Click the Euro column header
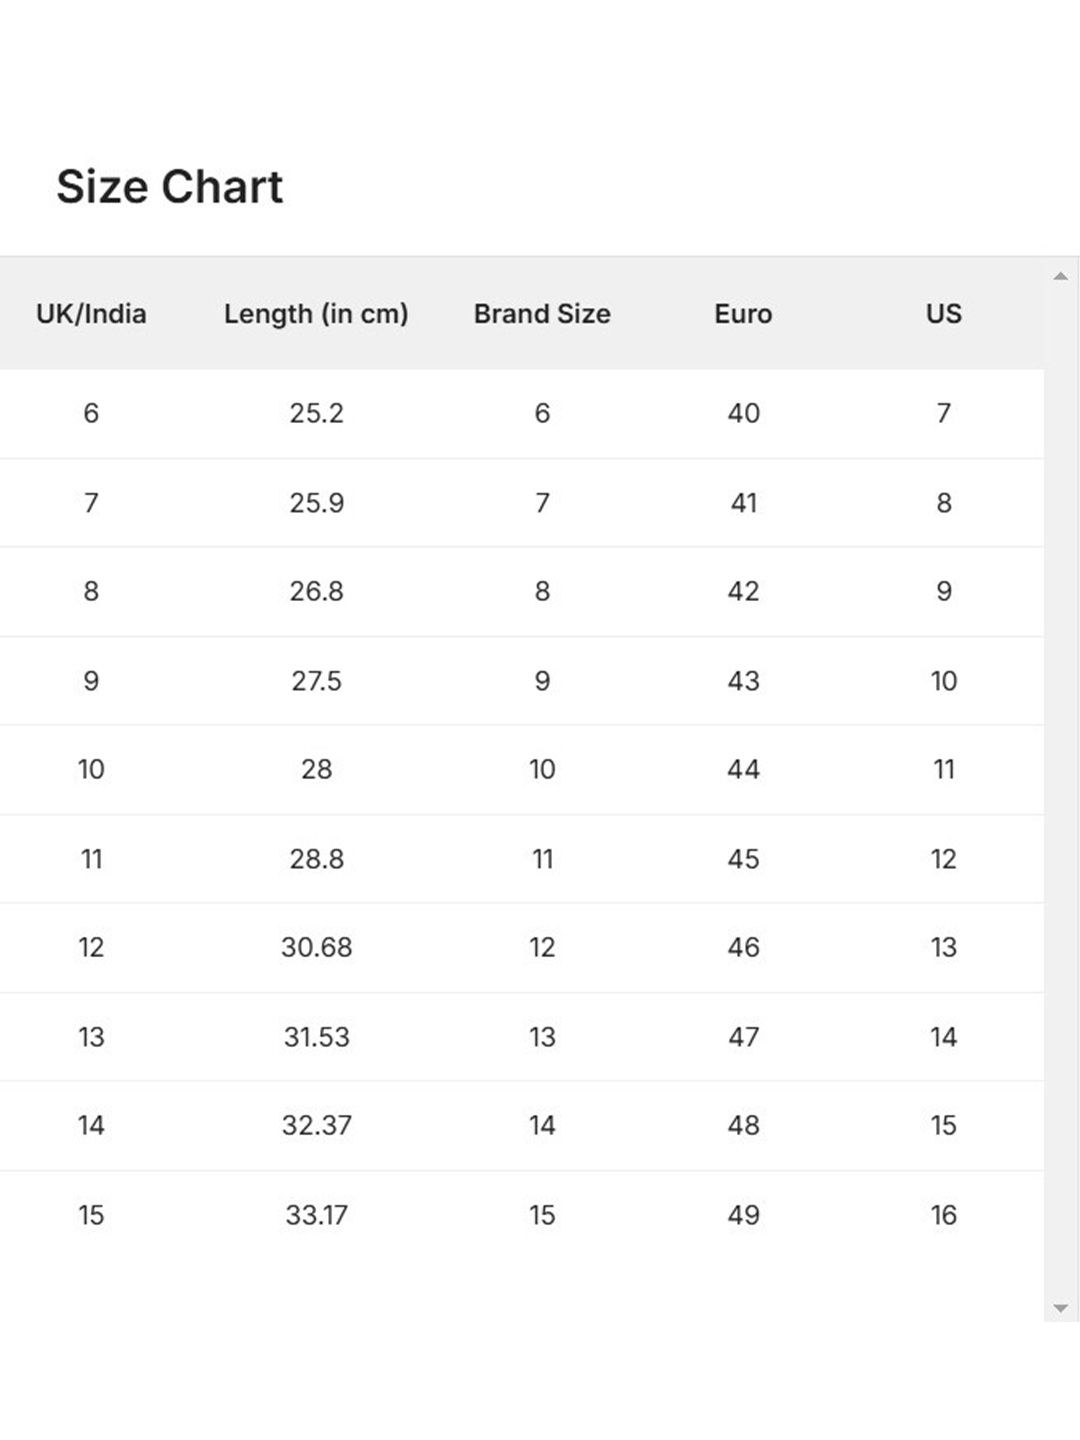Viewport: 1080px width, 1440px height. tap(743, 314)
